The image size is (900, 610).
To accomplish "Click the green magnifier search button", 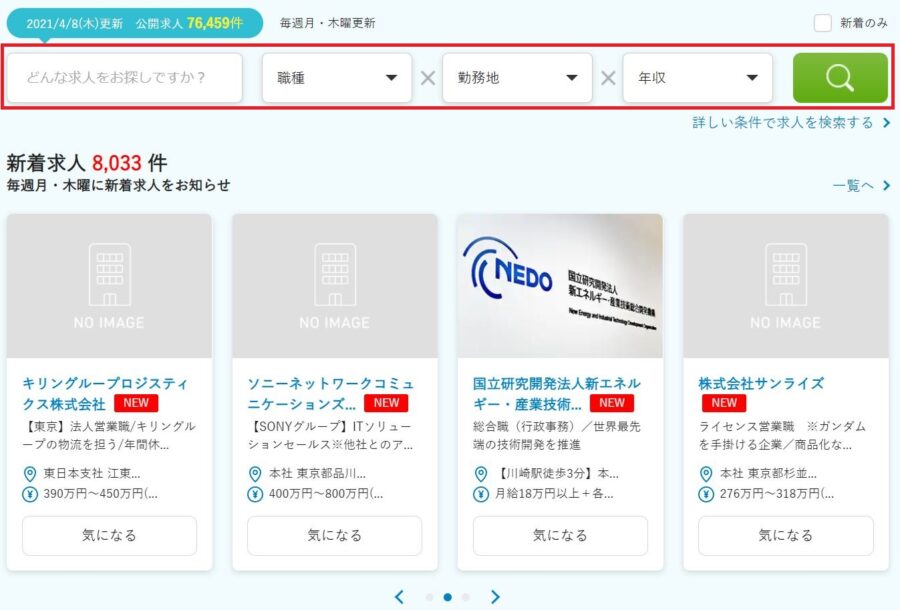I will click(840, 77).
